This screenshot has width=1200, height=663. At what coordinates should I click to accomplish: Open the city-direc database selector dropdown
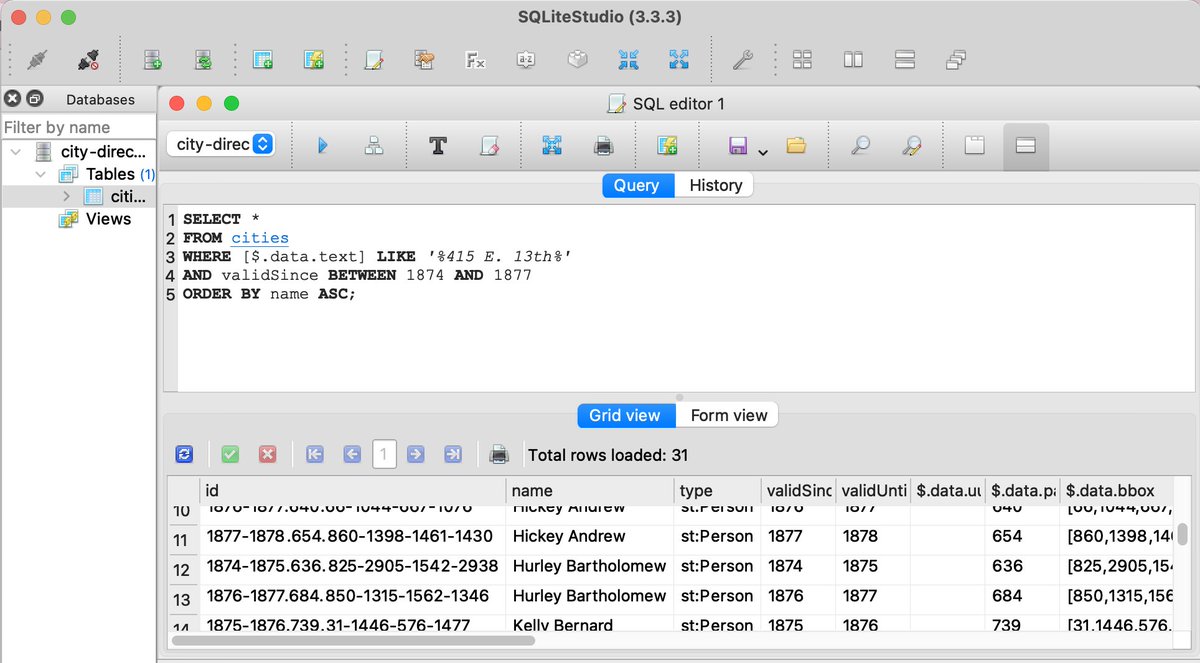click(x=220, y=144)
